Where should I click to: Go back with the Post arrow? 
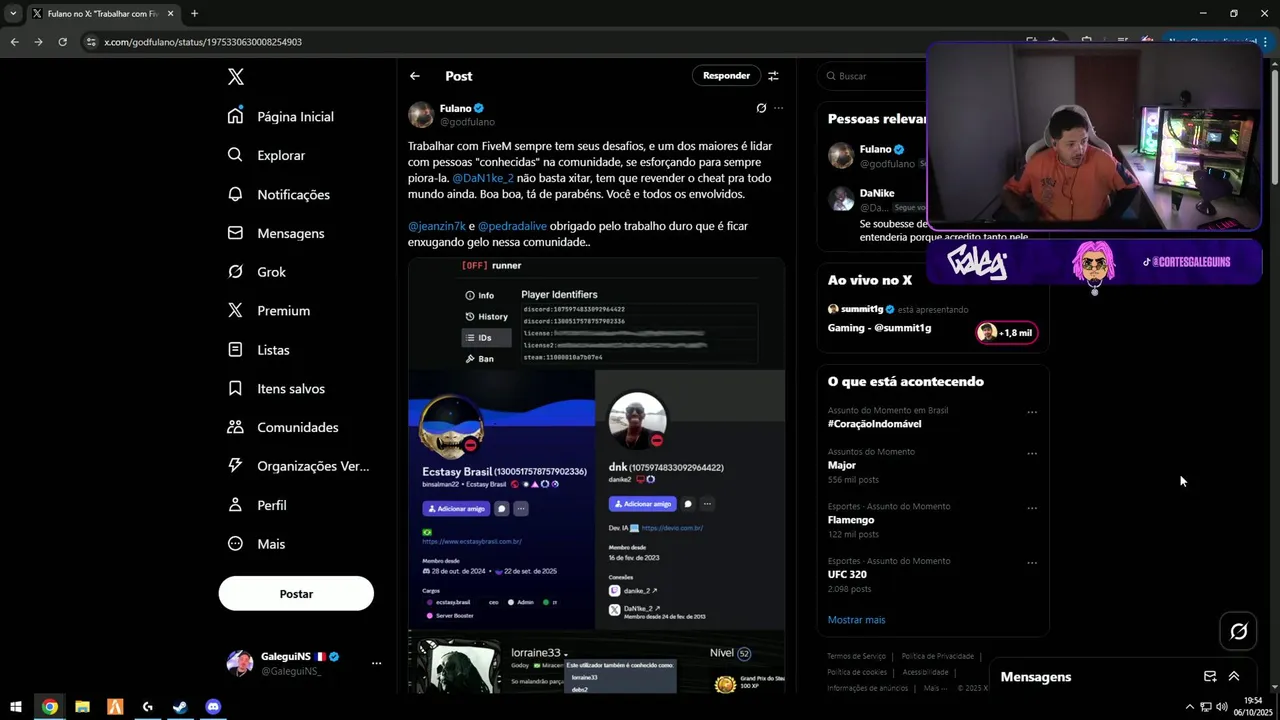coord(415,76)
